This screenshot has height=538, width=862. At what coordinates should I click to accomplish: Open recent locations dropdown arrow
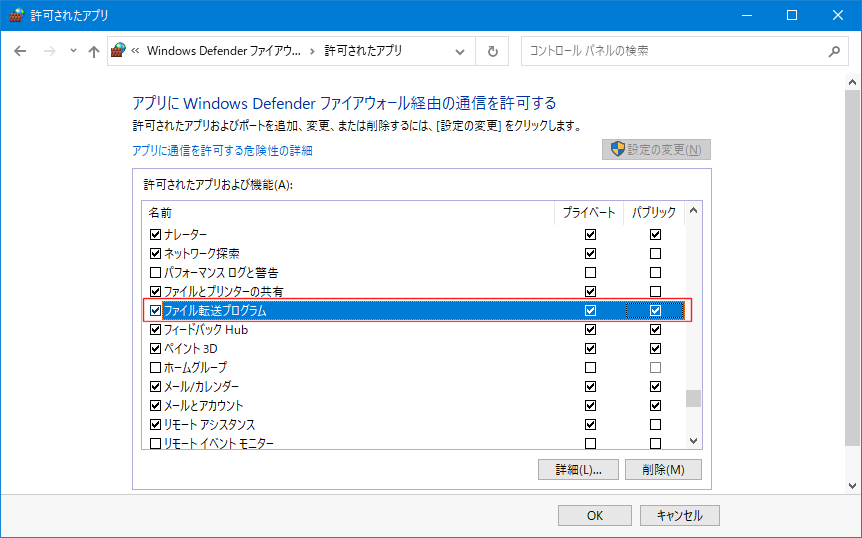pos(73,51)
